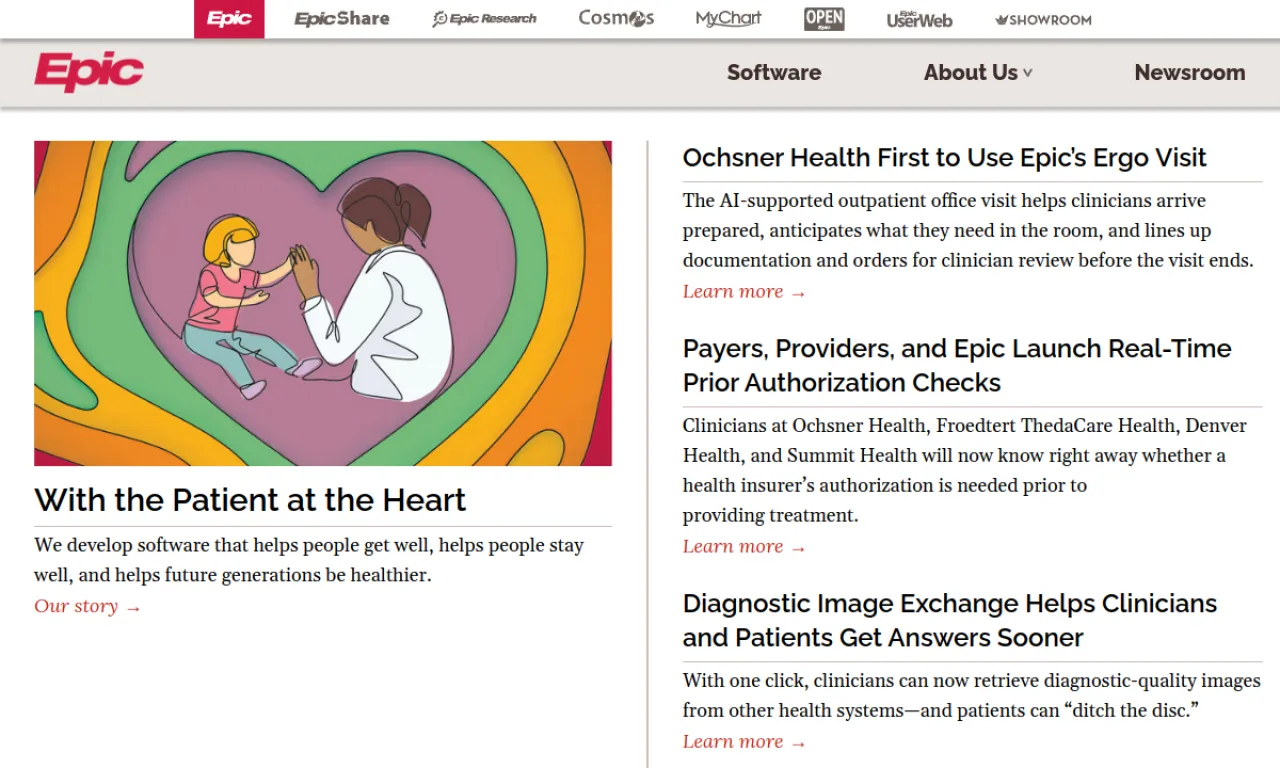Click Learn more under Ergo Visit article

tap(744, 291)
